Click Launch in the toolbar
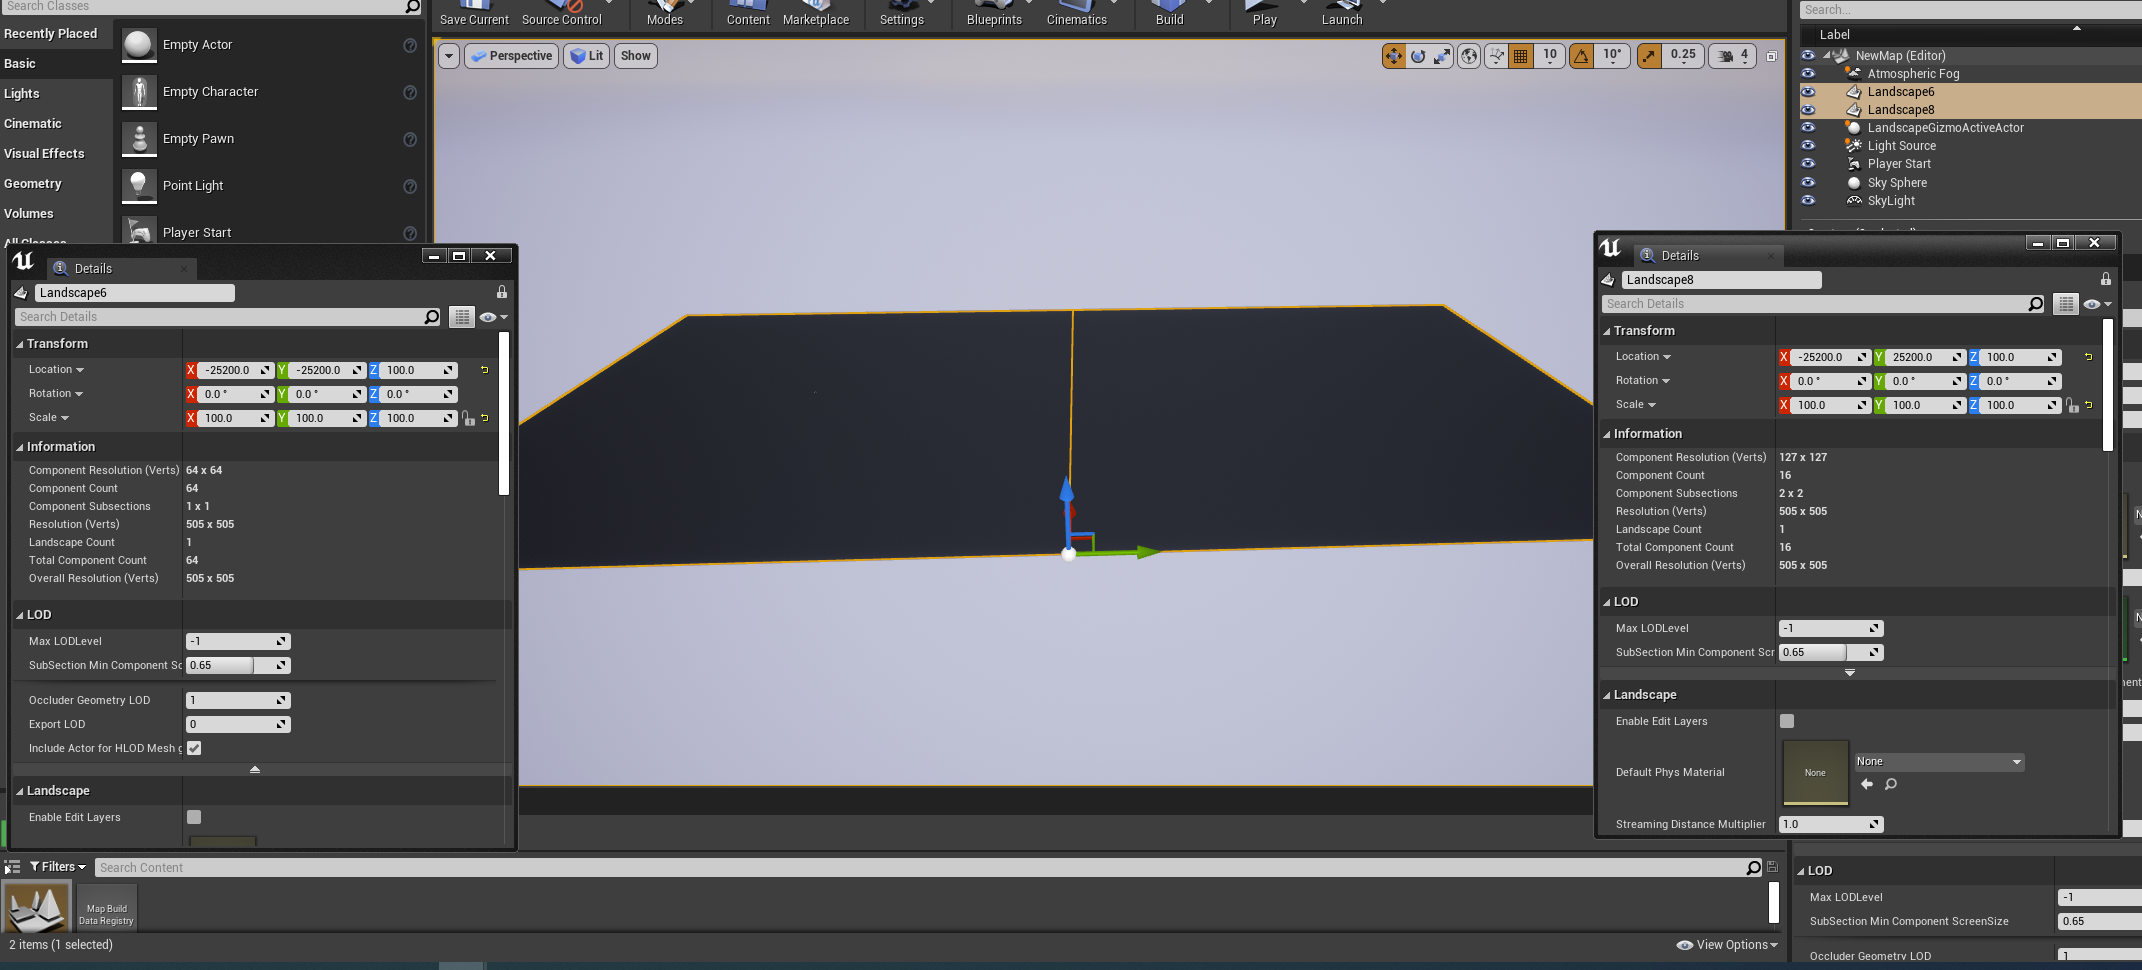This screenshot has height=970, width=2142. point(1342,14)
